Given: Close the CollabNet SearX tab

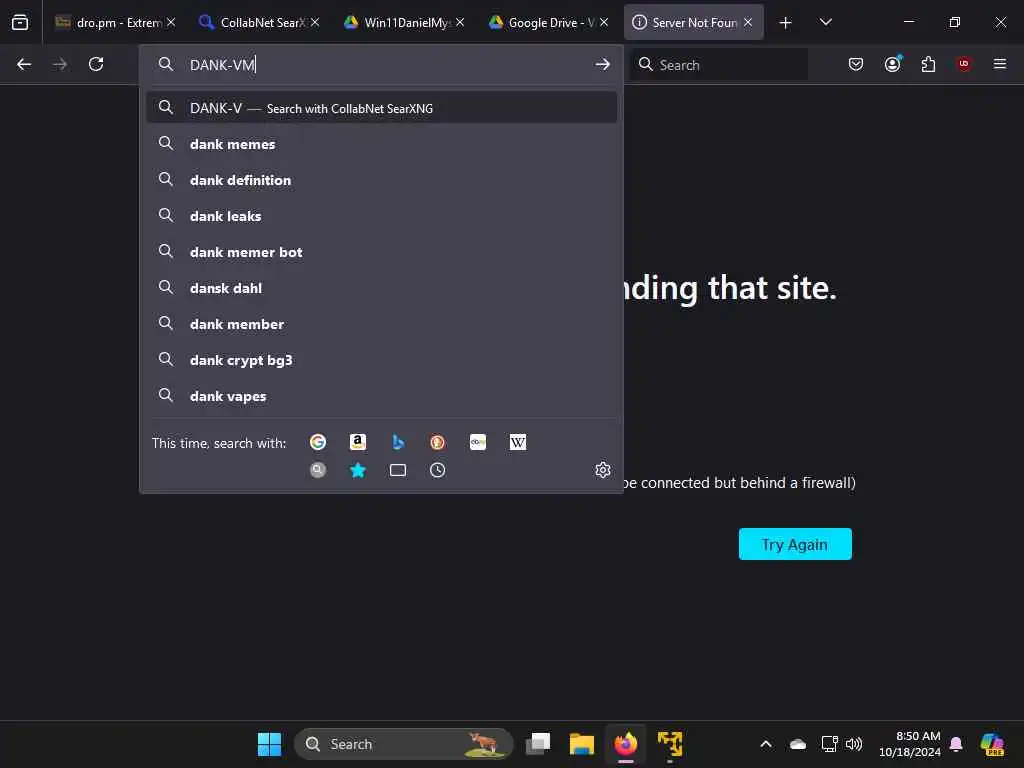Looking at the screenshot, I should tap(315, 22).
